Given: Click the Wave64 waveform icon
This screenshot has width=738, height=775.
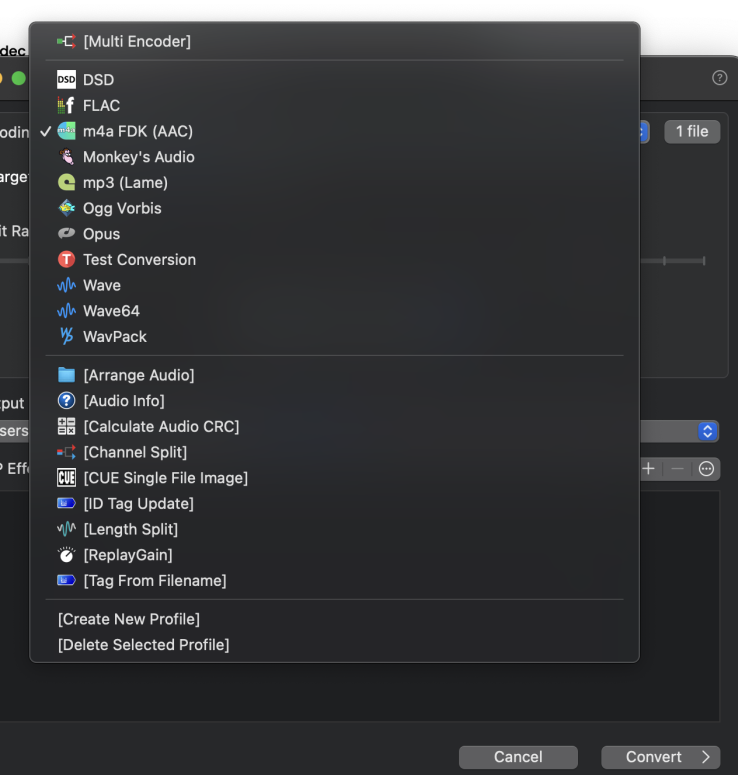Looking at the screenshot, I should click(66, 311).
